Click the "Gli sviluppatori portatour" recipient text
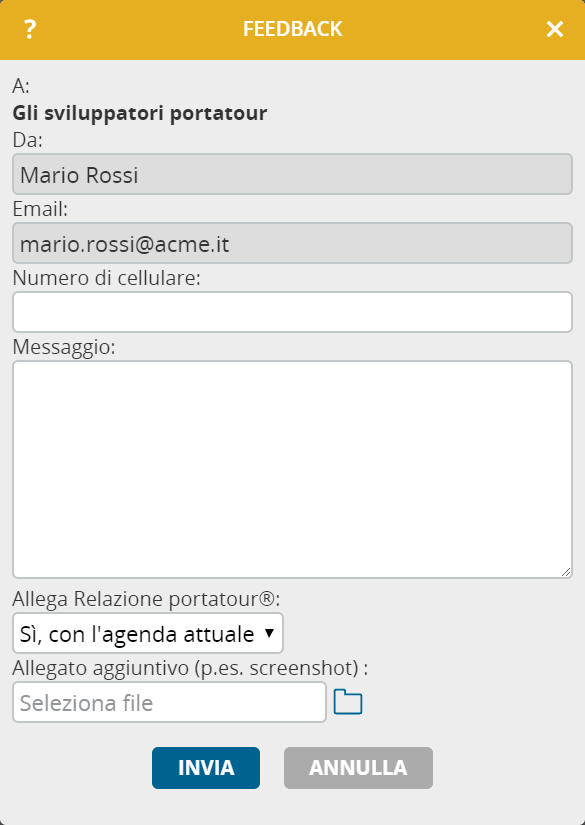Image resolution: width=585 pixels, height=825 pixels. [x=139, y=113]
